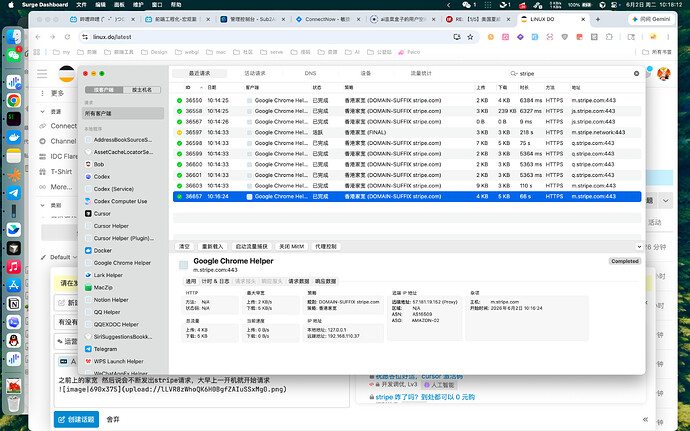Click the WeChat icon in menu bar
Screen dimensions: 690x431
pyautogui.click(x=466, y=5)
